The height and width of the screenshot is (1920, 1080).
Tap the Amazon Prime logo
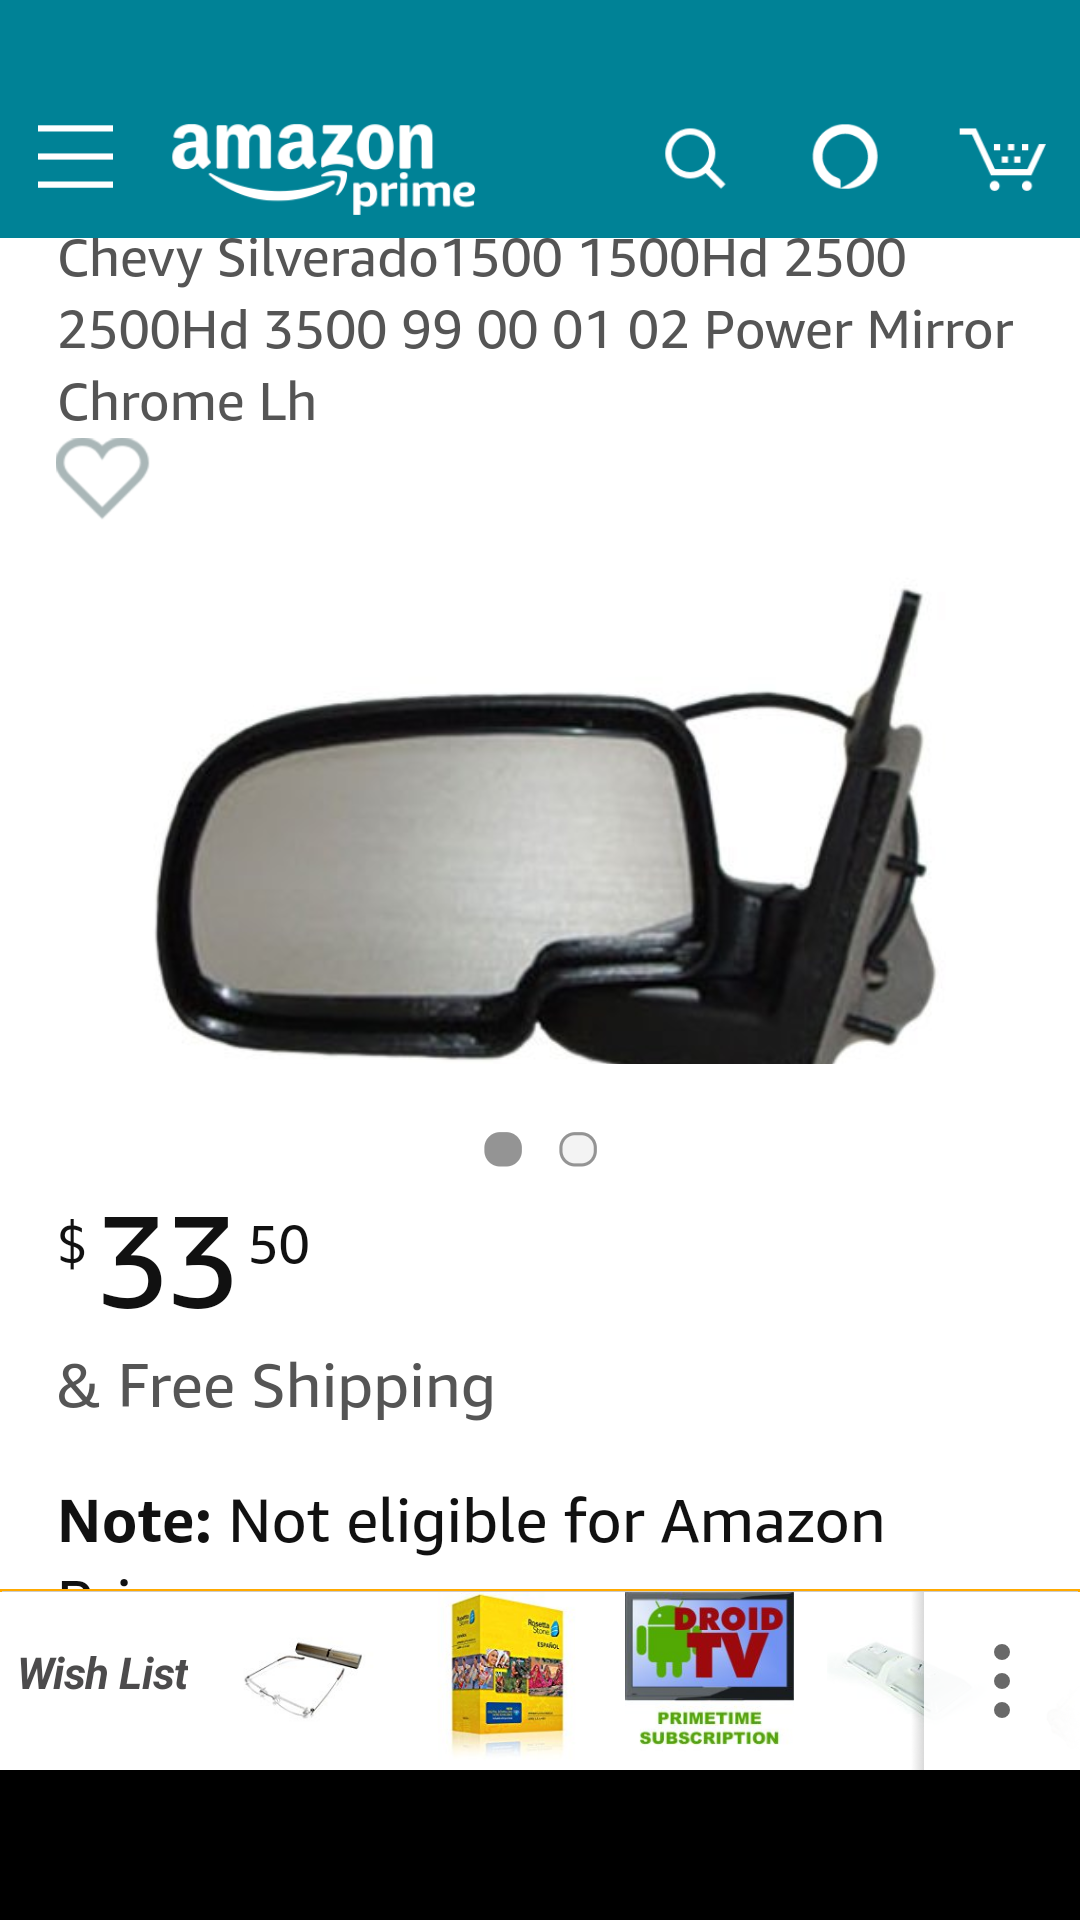(323, 166)
